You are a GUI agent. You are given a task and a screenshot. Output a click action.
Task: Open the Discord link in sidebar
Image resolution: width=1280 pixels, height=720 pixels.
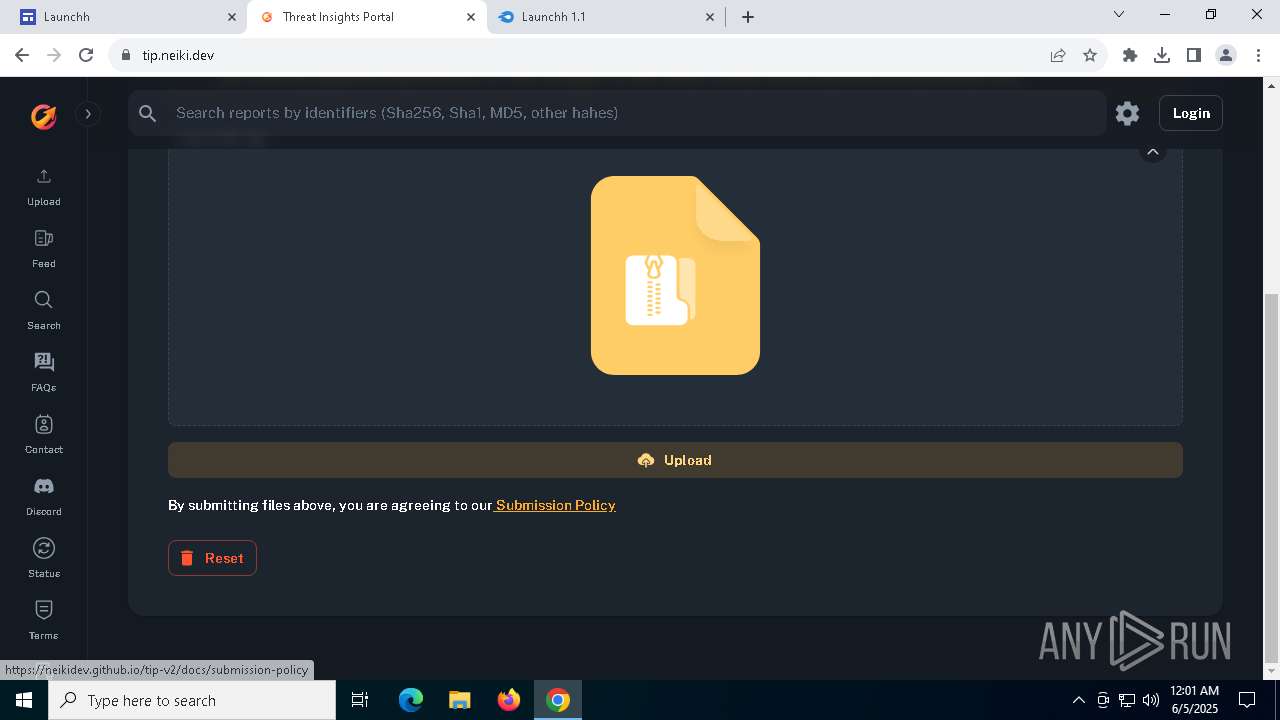(x=44, y=497)
